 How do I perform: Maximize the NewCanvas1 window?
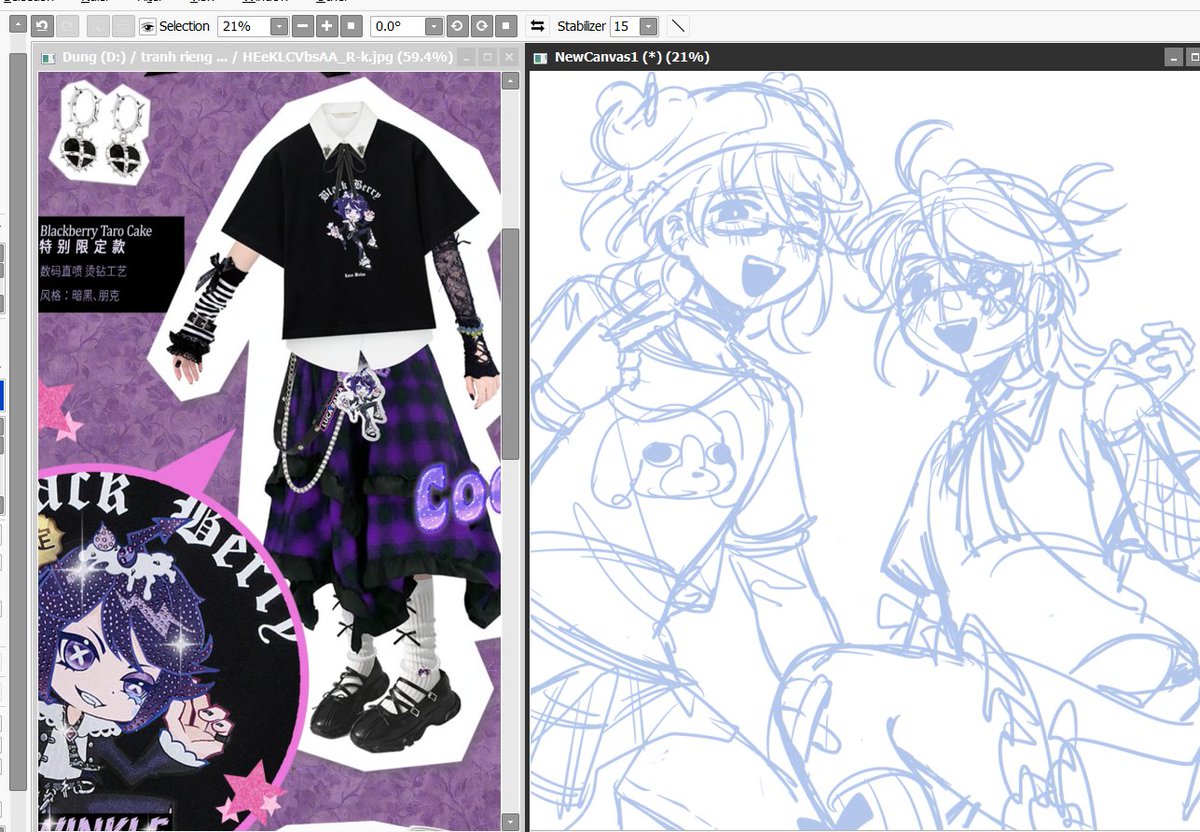click(1193, 58)
